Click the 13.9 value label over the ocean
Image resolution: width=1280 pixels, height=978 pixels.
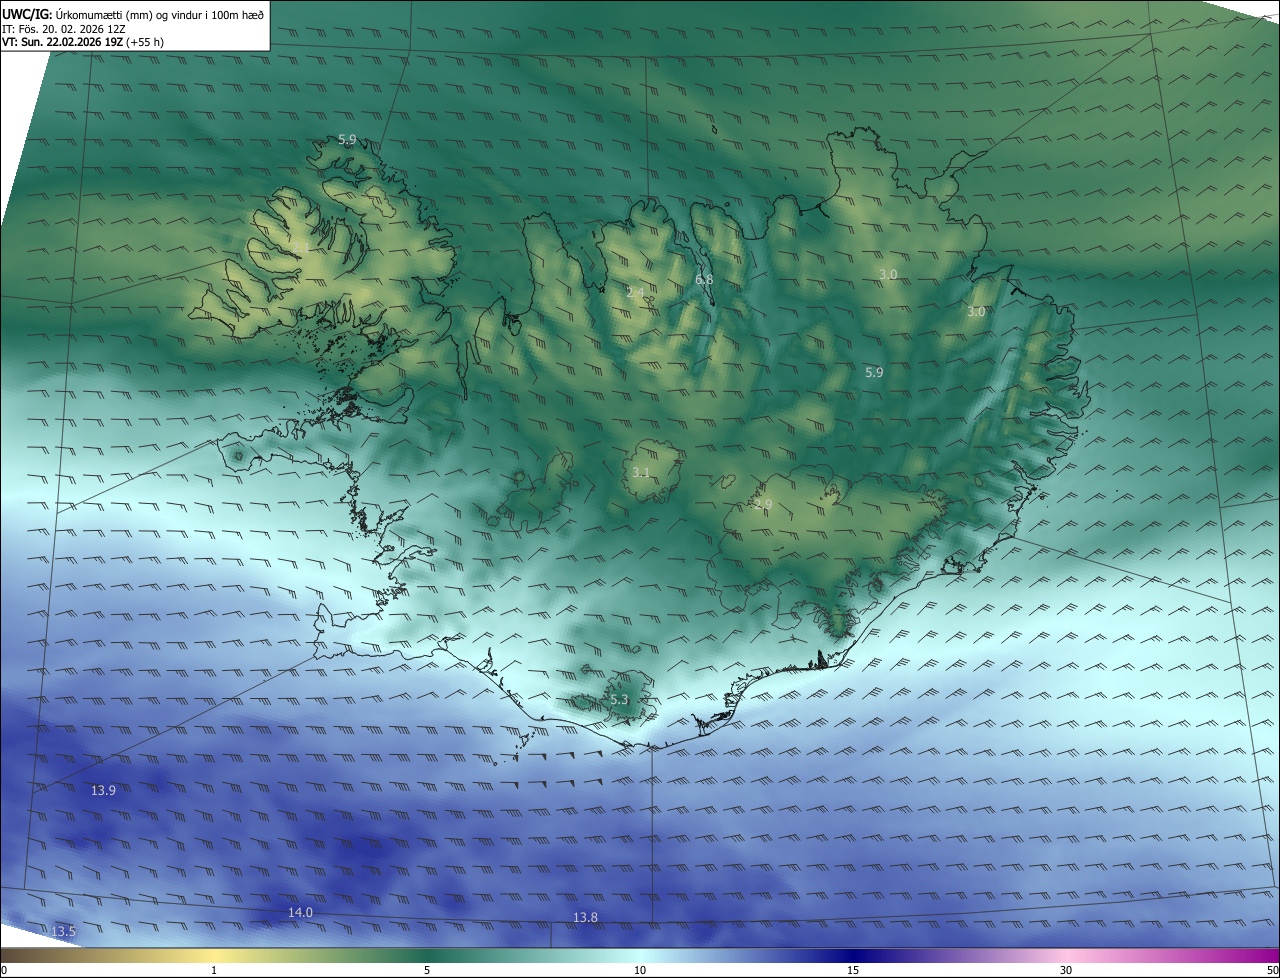pyautogui.click(x=103, y=790)
